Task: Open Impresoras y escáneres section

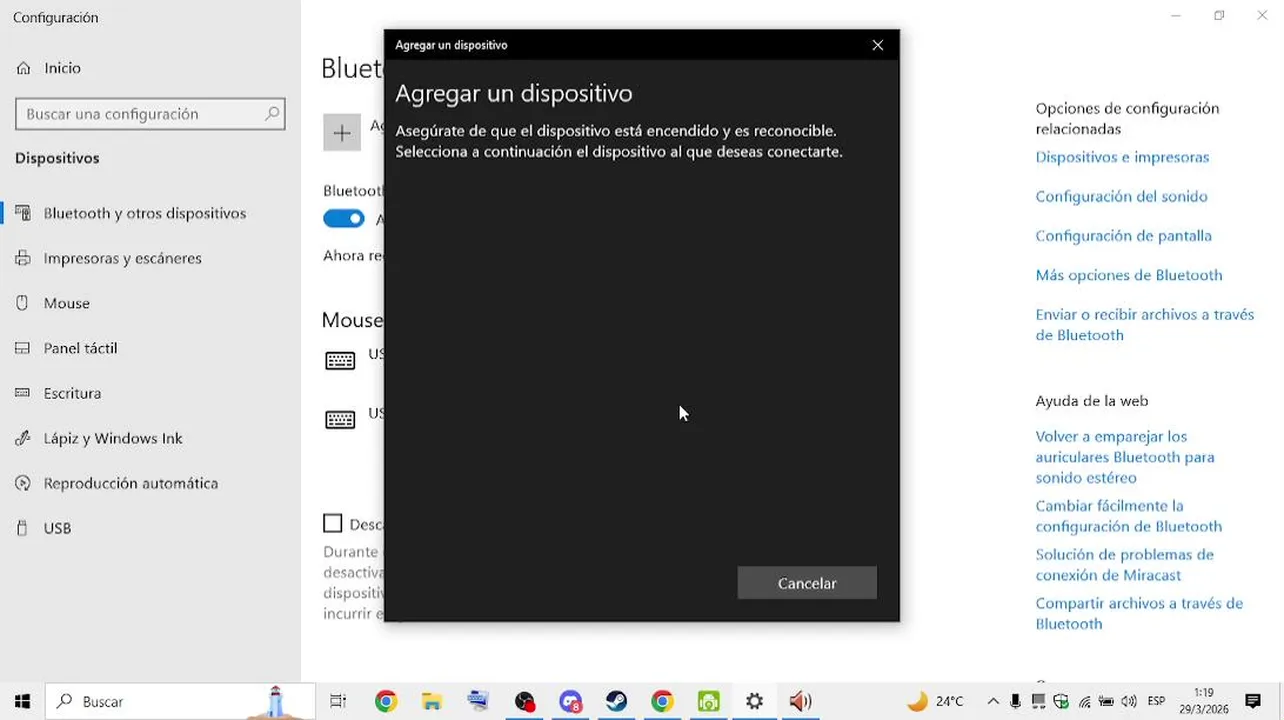Action: tap(123, 258)
